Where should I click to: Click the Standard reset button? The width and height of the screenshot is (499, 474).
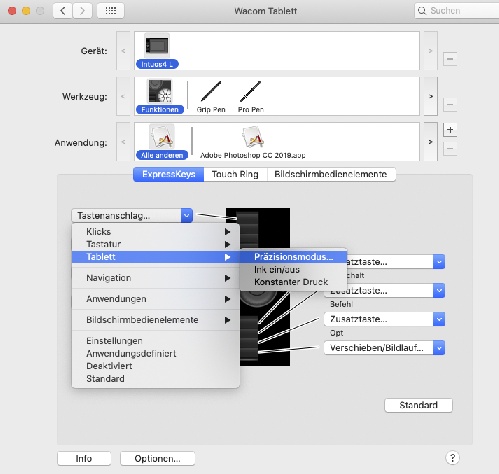[x=418, y=405]
